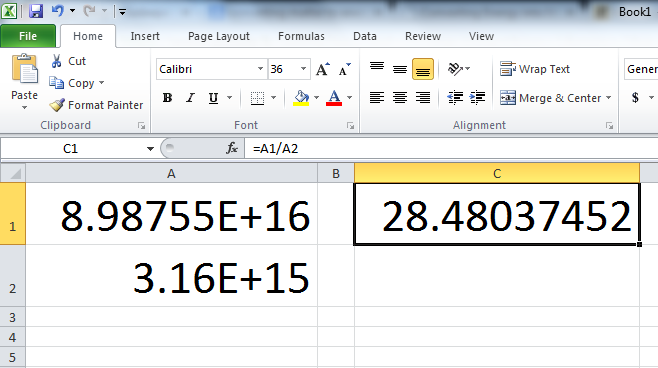Decrease indent

pos(455,98)
